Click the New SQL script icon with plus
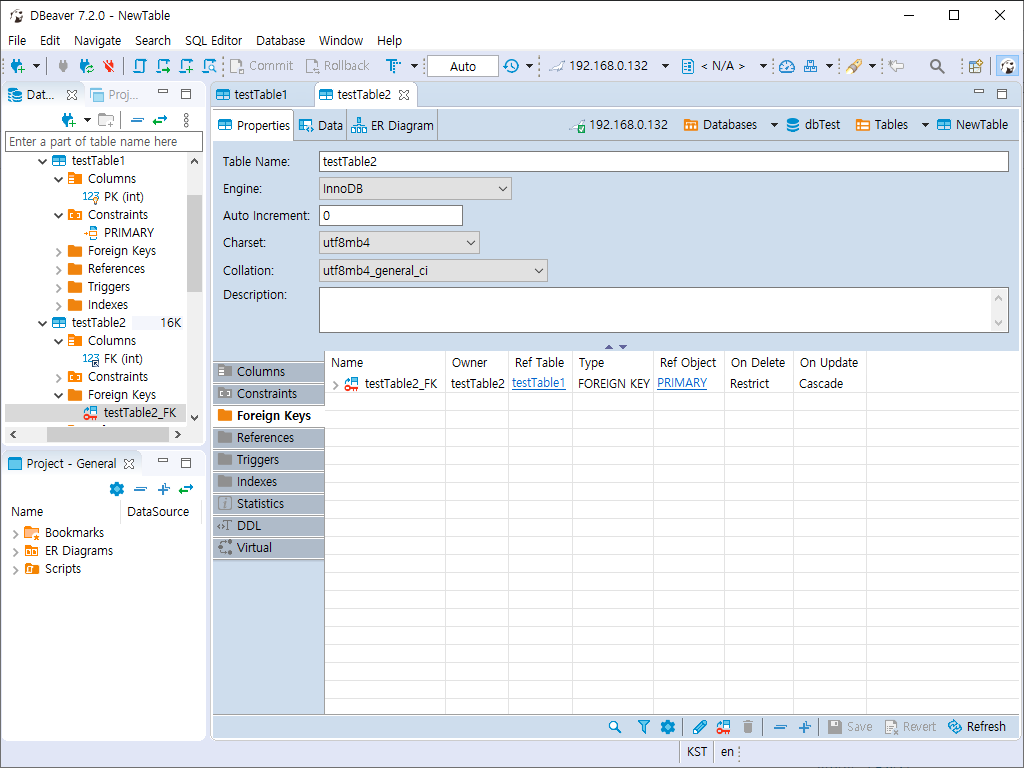 tap(187, 66)
